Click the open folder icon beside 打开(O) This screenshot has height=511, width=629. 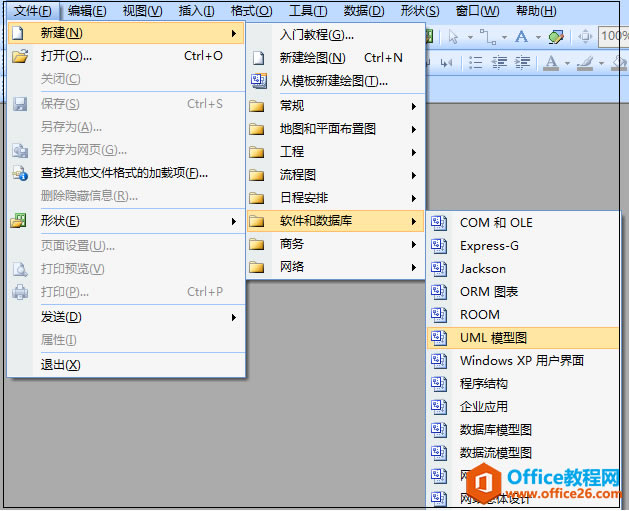[x=20, y=56]
